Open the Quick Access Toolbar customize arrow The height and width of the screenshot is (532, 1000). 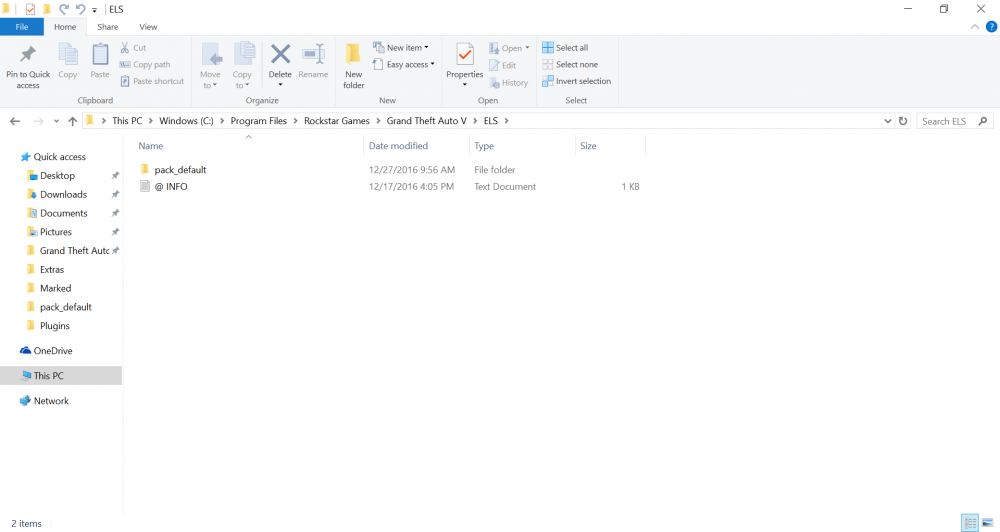point(94,10)
